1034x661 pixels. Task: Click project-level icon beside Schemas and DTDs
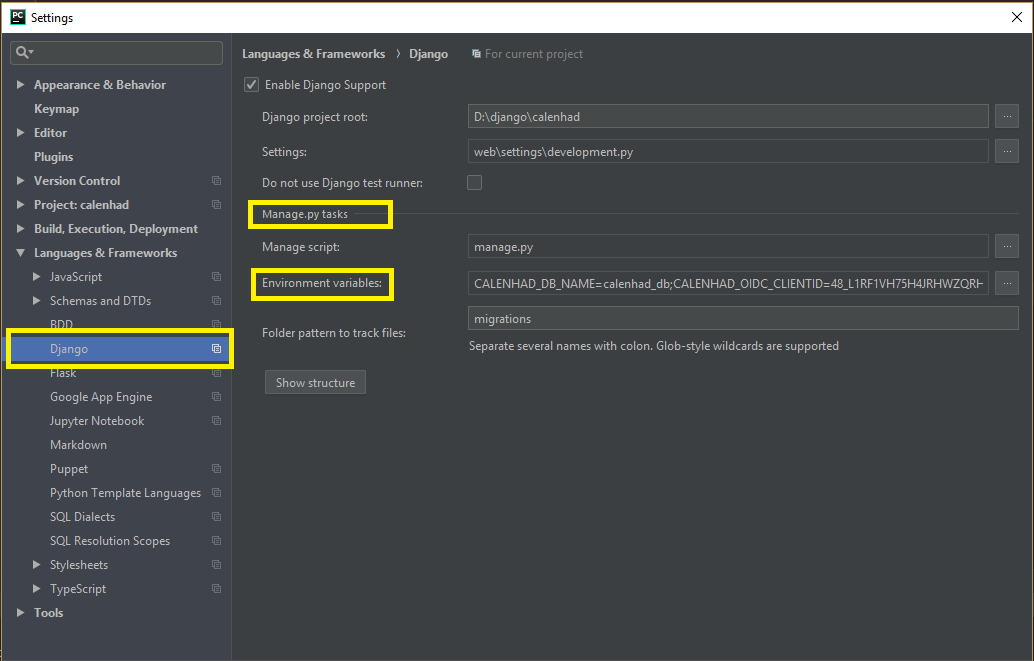point(216,301)
